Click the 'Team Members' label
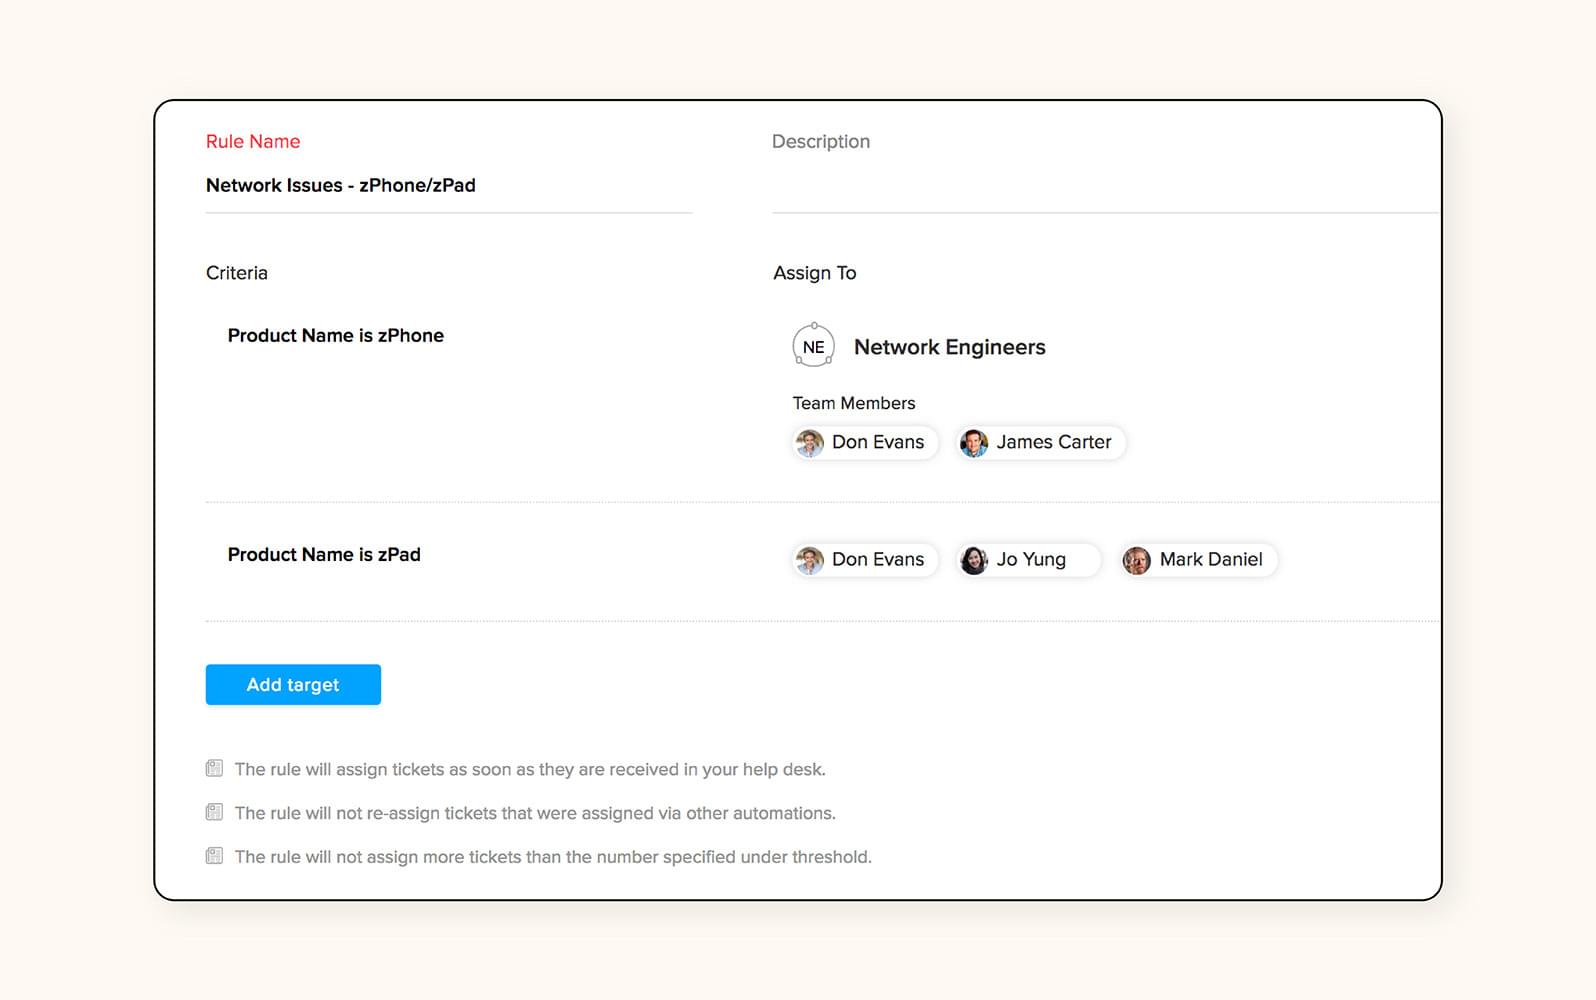 [x=854, y=403]
